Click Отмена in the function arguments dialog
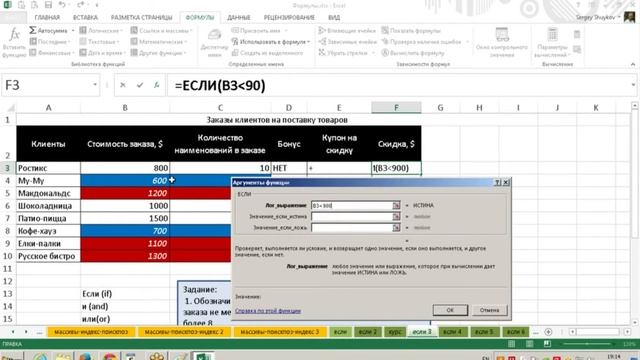This screenshot has height=360, width=640. coord(489,310)
